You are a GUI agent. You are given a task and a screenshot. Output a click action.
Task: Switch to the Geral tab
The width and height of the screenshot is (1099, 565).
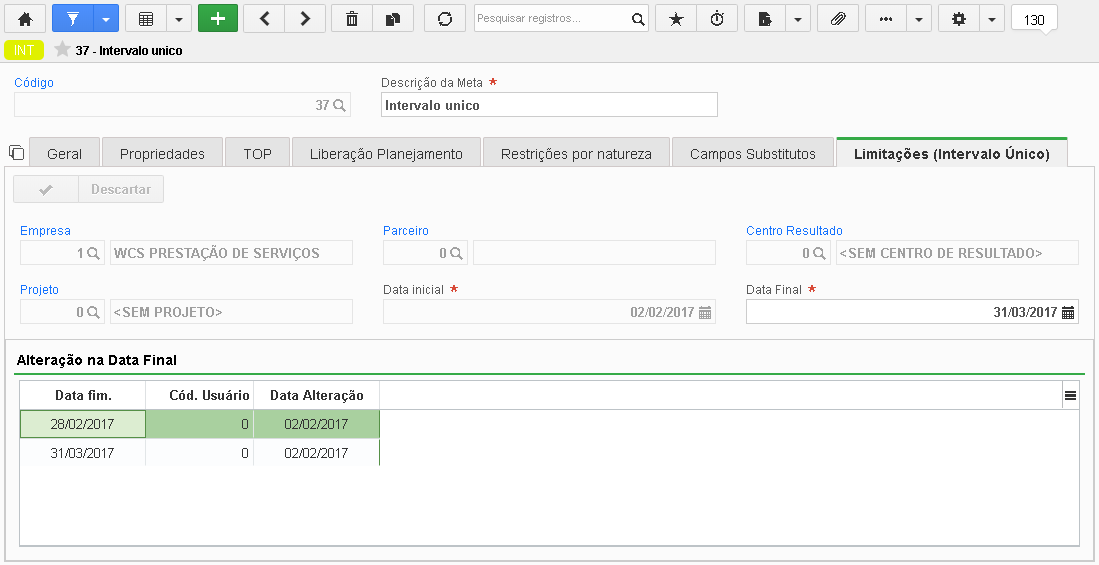[x=64, y=154]
